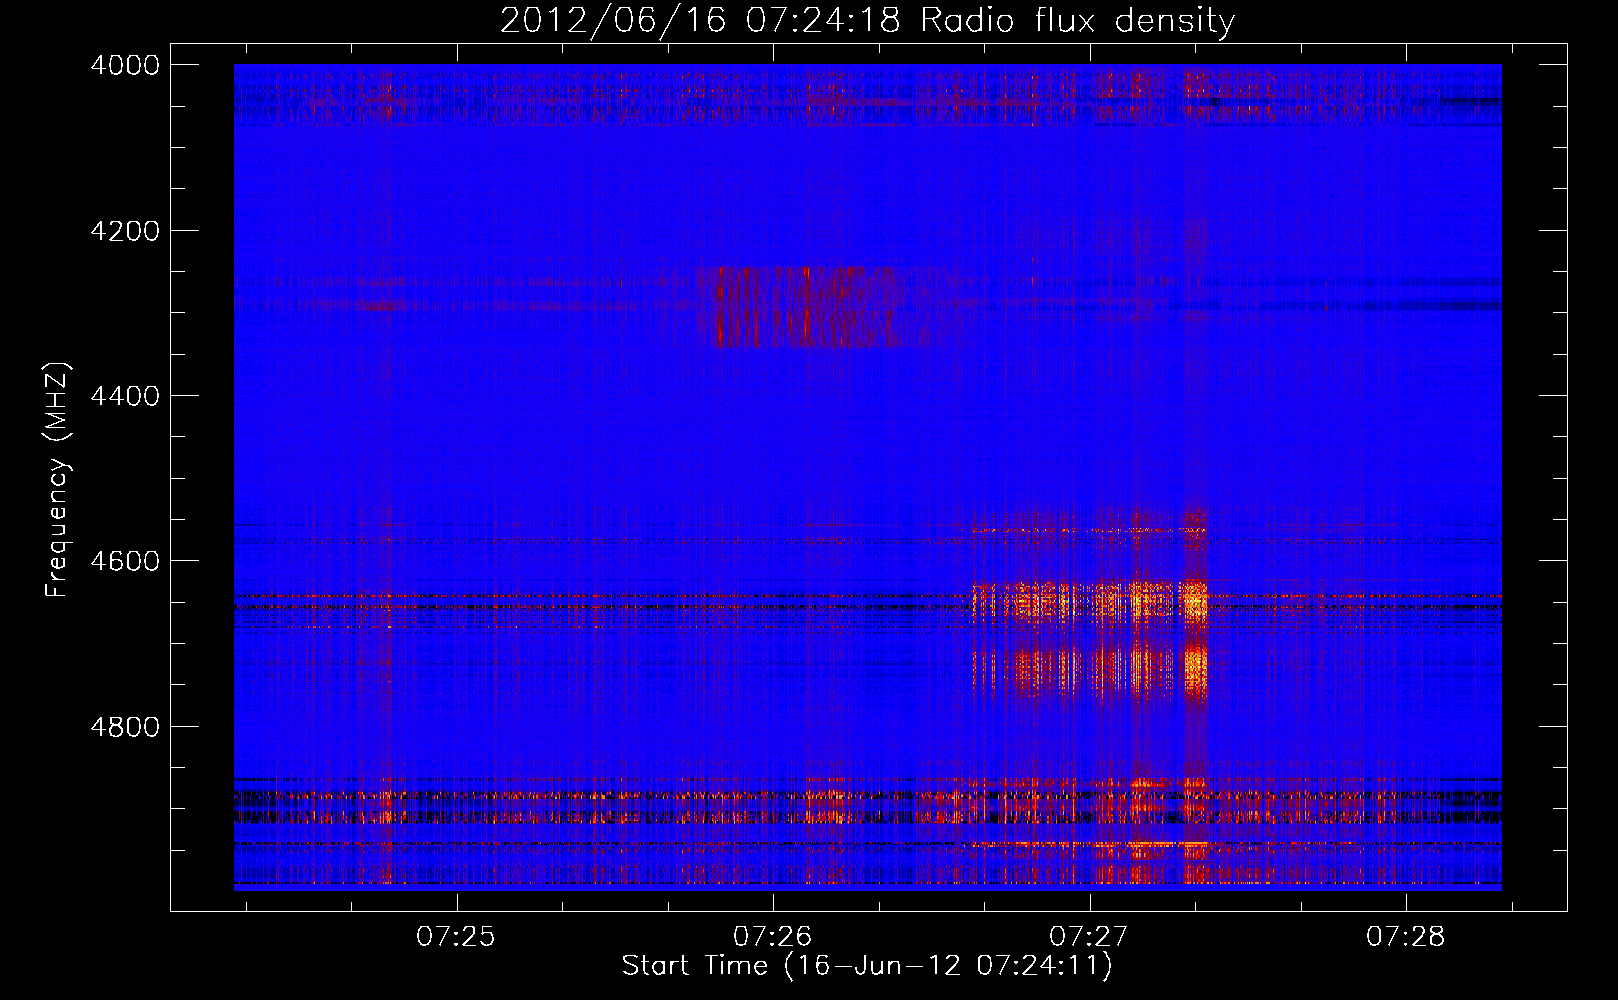The height and width of the screenshot is (1000, 1618).
Task: Click the 4000 frequency axis label
Action: [125, 65]
